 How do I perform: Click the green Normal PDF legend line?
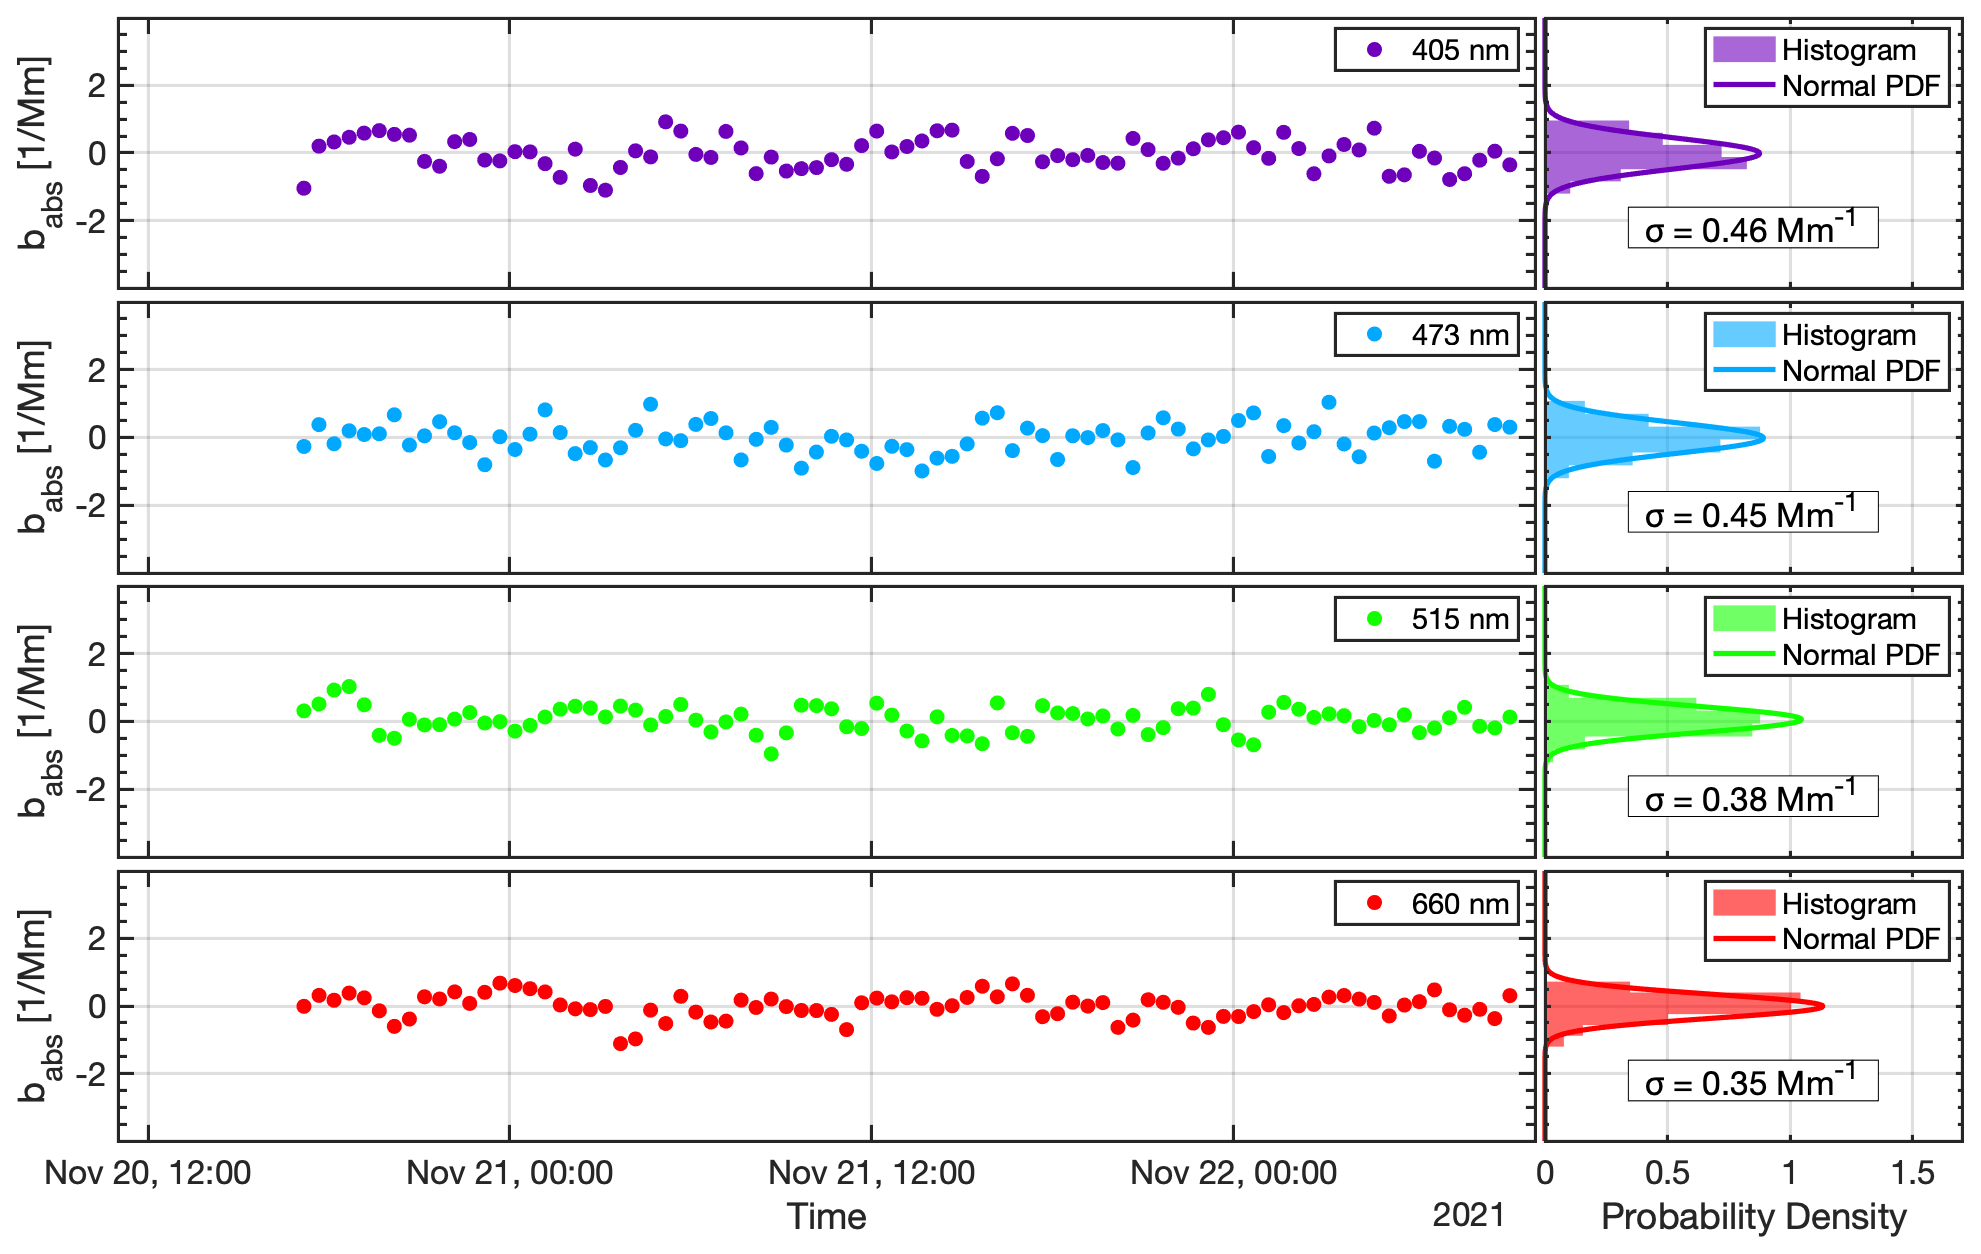(1743, 655)
